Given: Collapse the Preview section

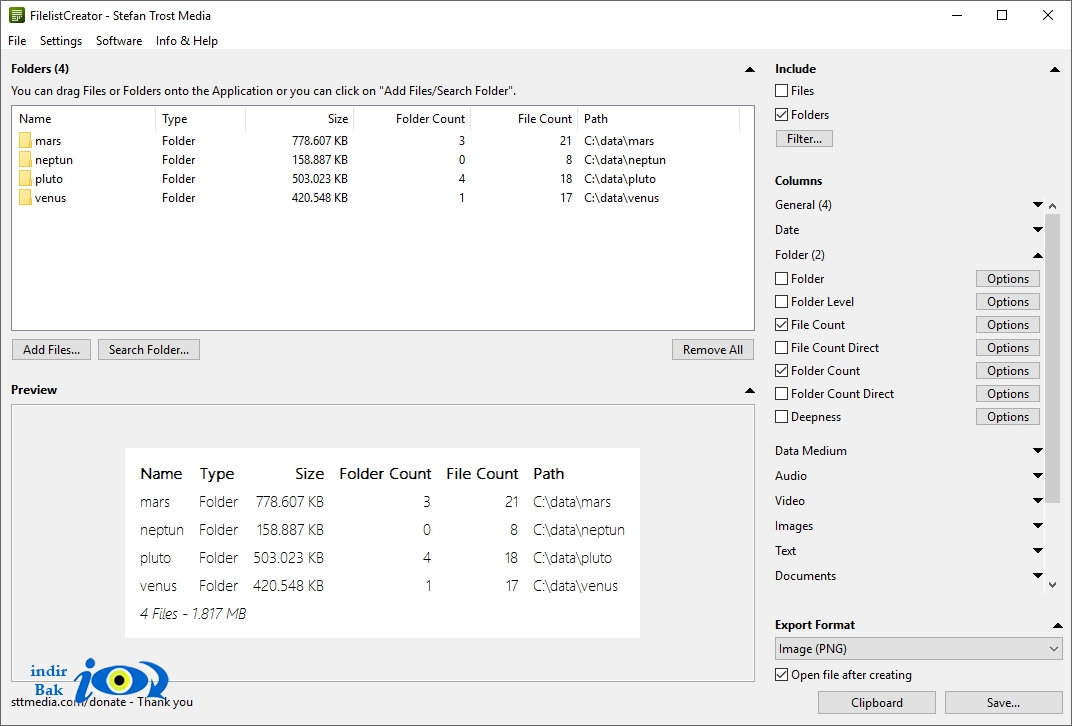Looking at the screenshot, I should 750,390.
